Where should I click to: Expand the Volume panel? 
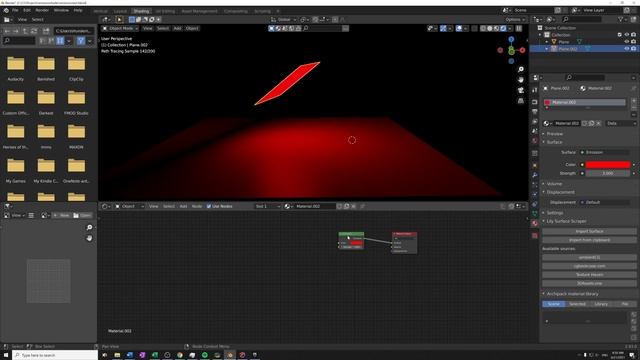coord(553,184)
